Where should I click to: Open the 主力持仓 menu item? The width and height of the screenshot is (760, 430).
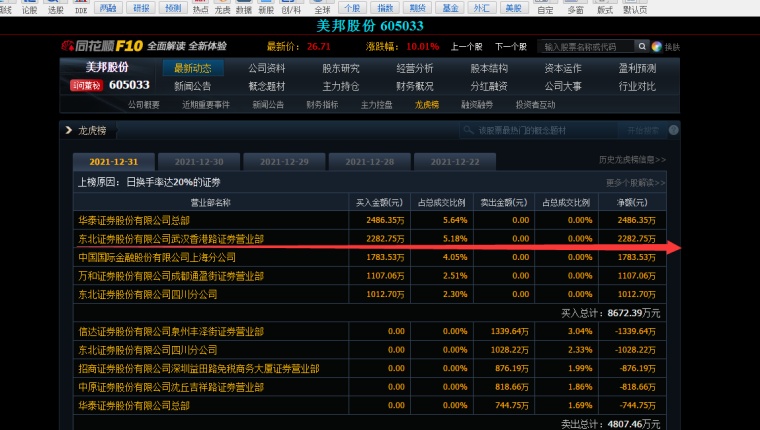[x=340, y=86]
